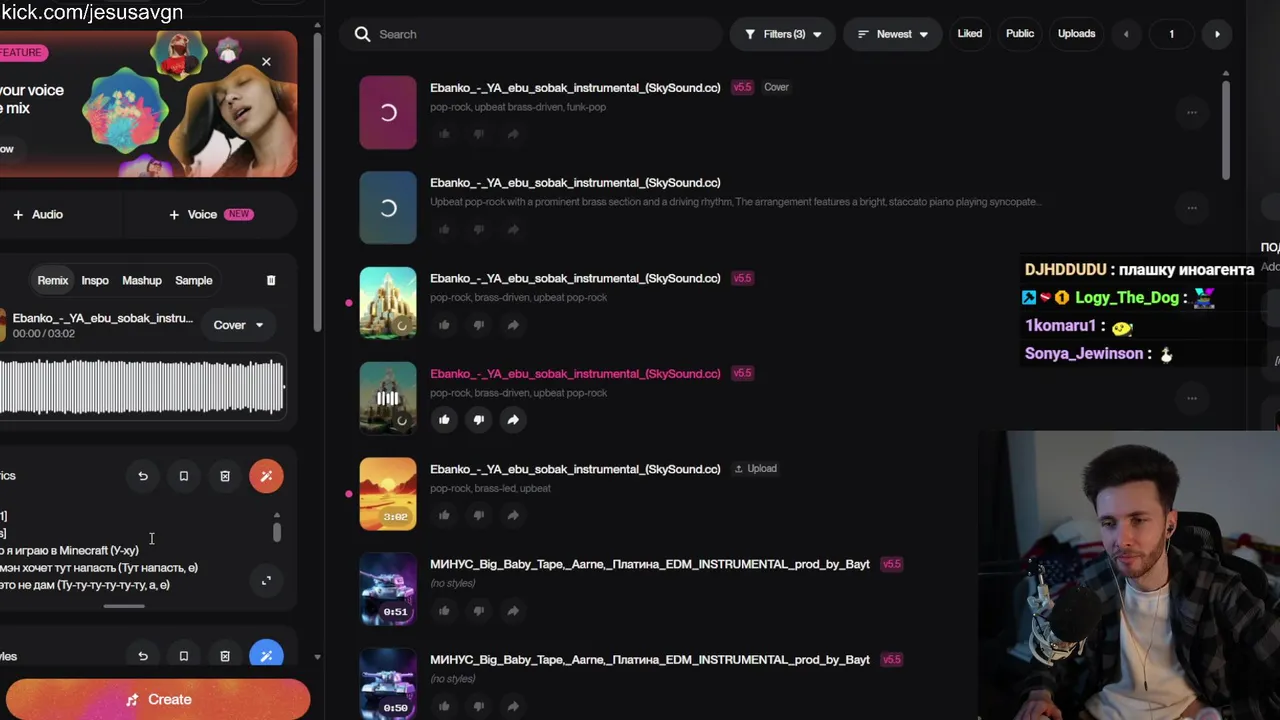
Task: Open the first Ebanko Cover song title
Action: [x=575, y=88]
